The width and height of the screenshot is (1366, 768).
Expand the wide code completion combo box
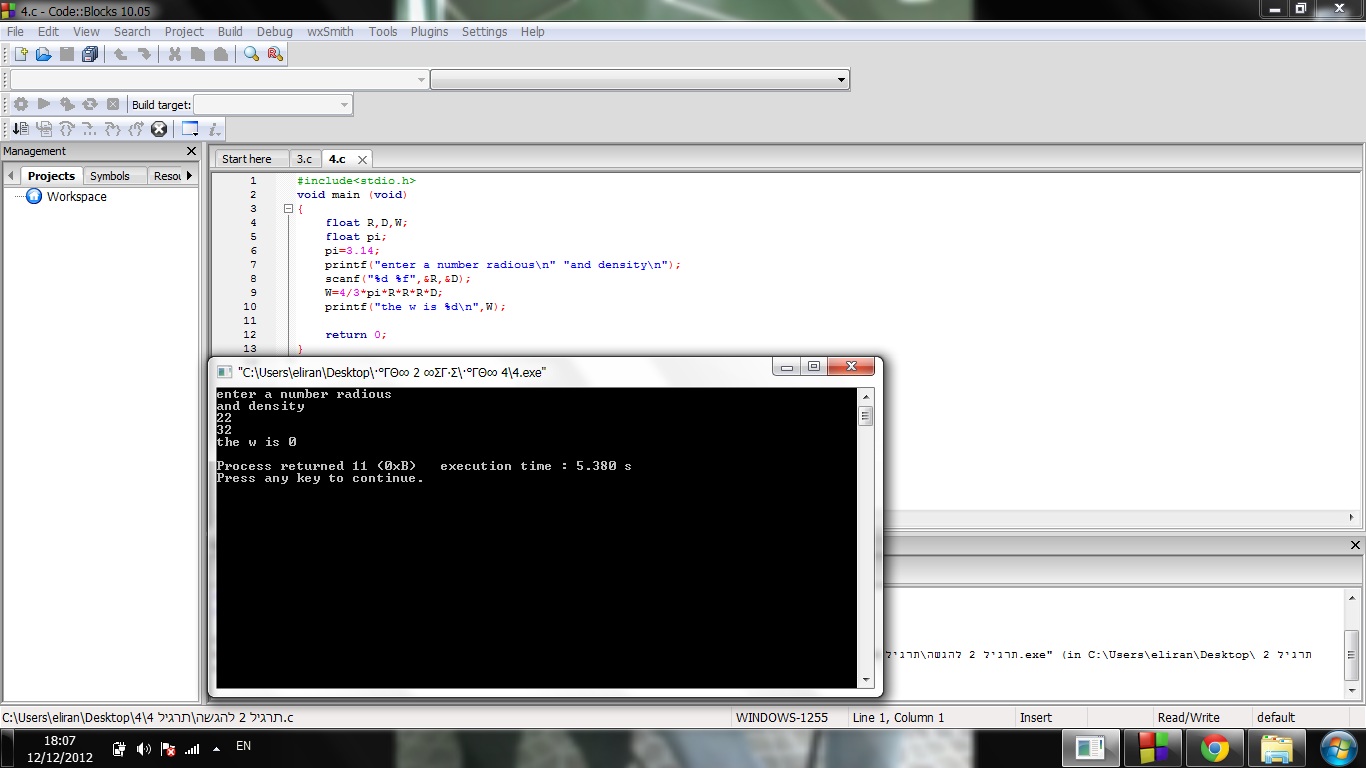(841, 80)
